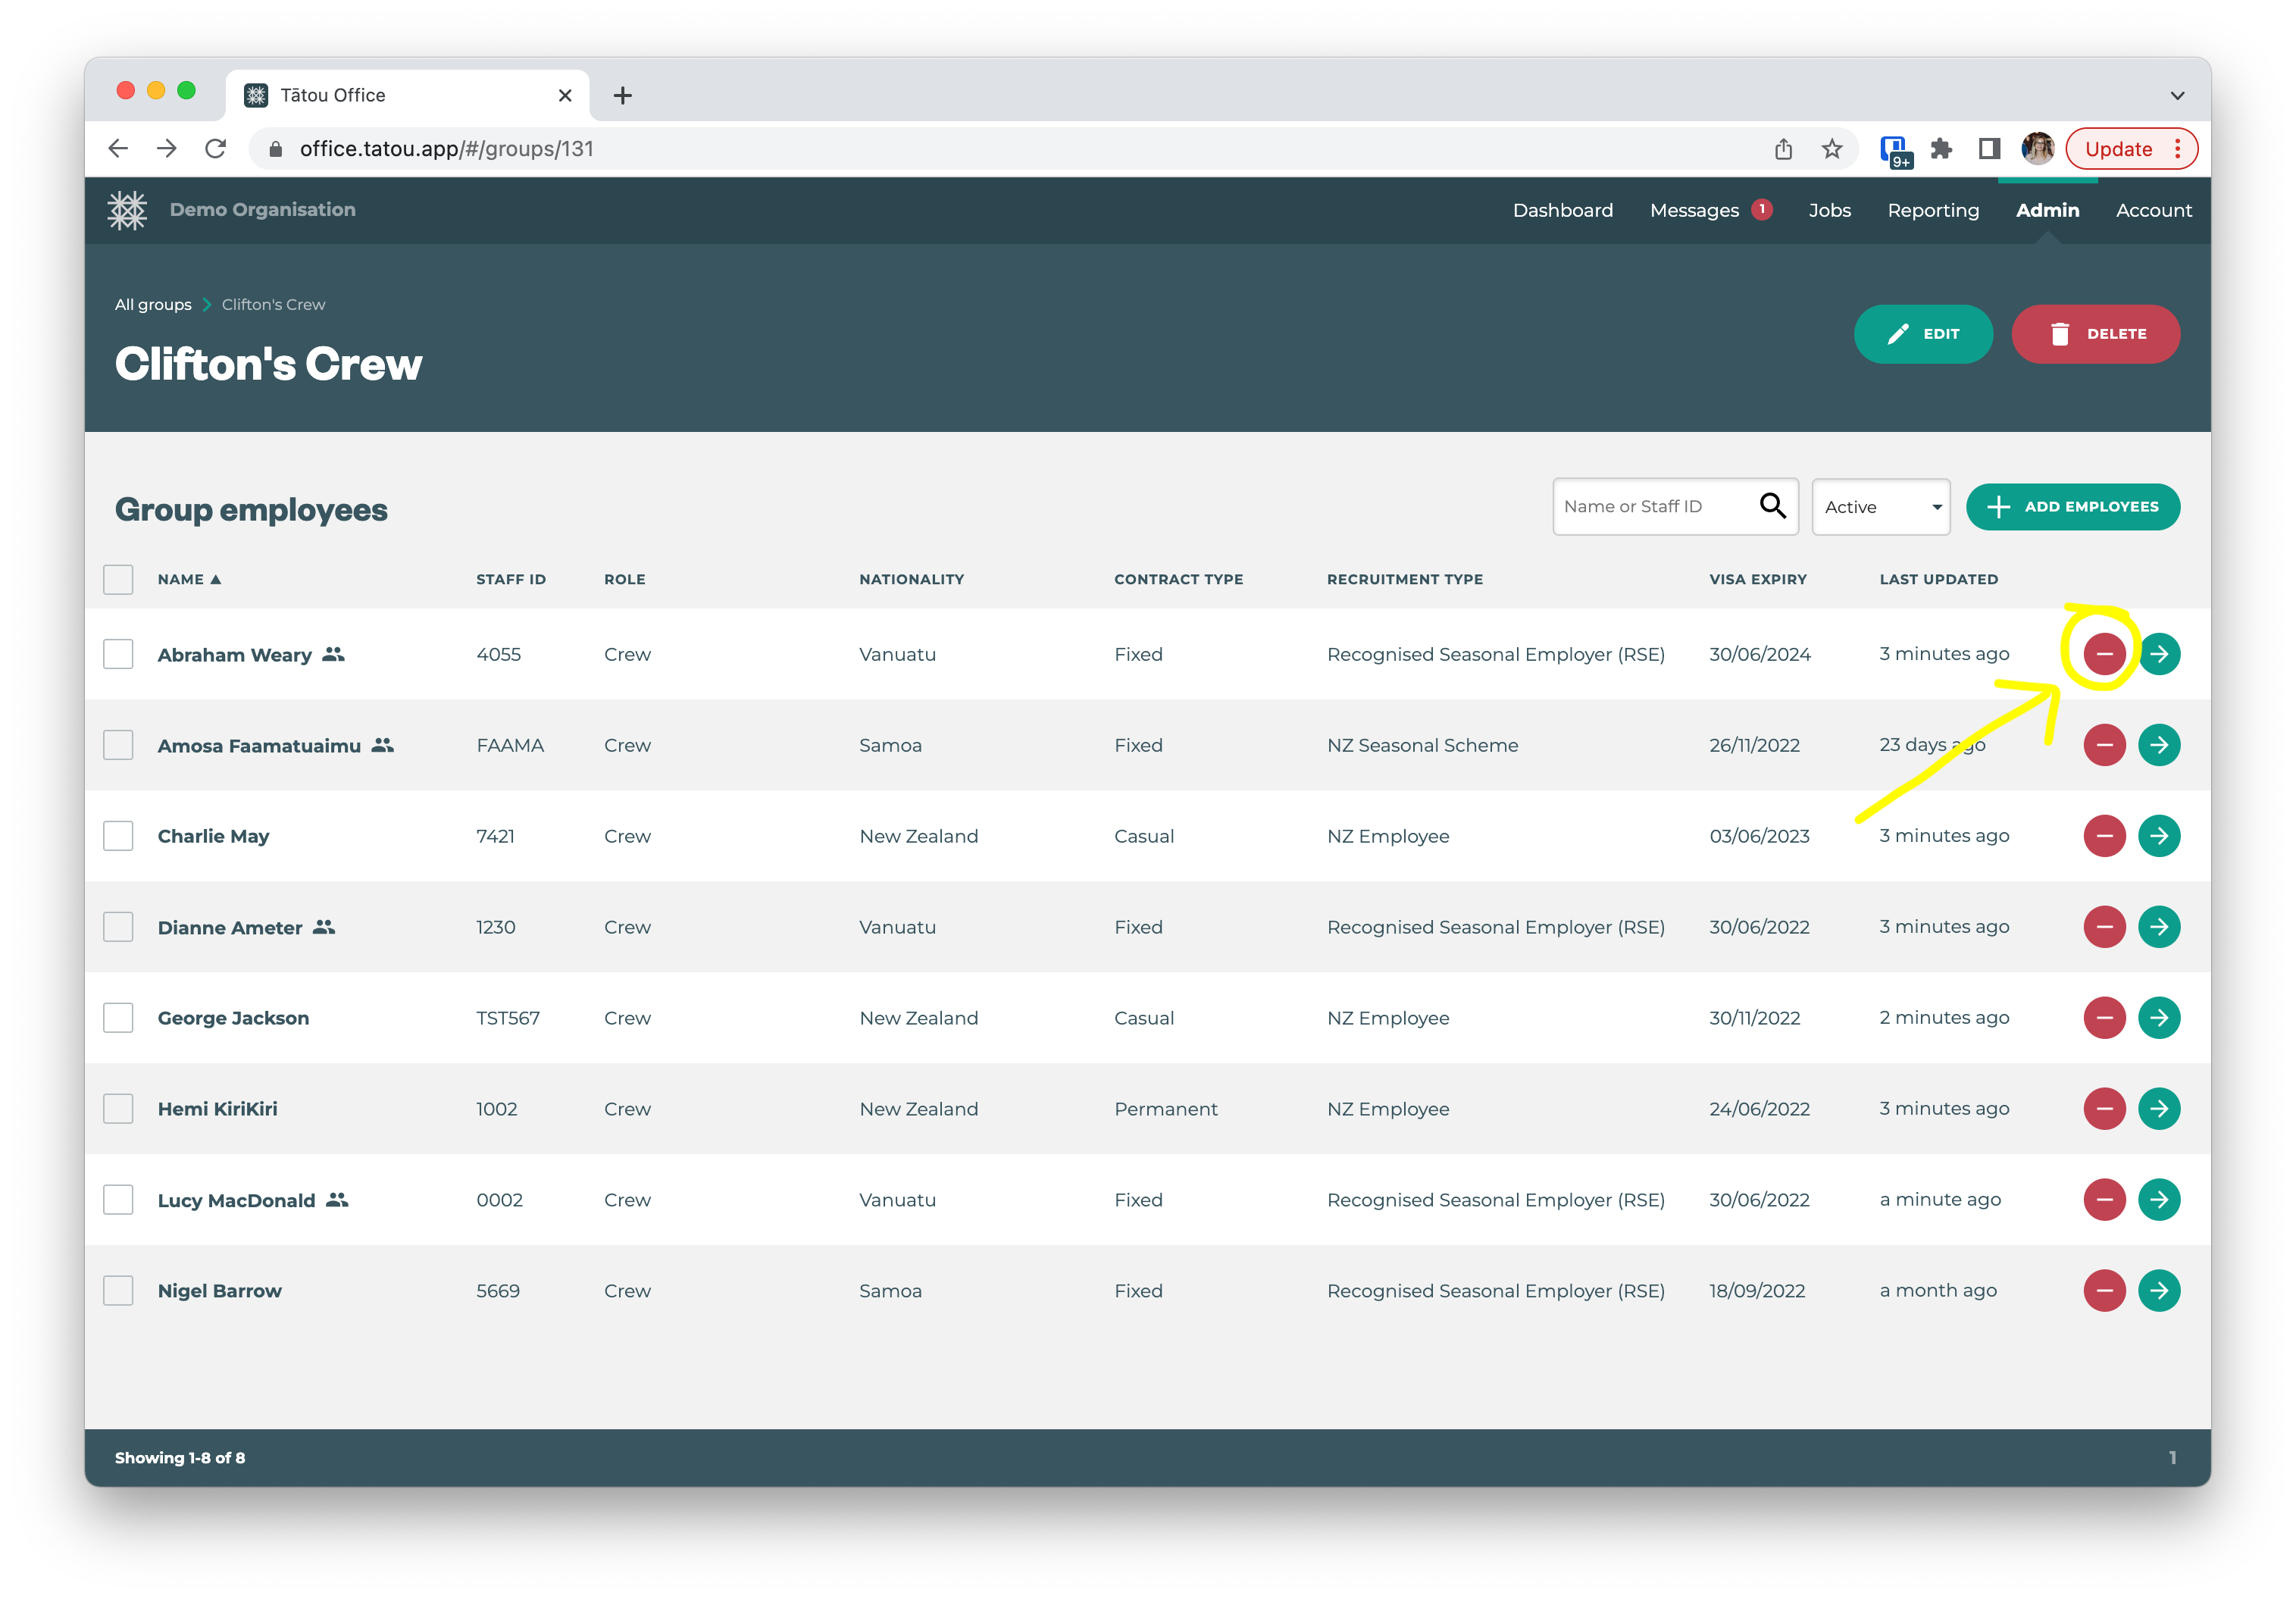Expand the browser tab list chevron
Screen dimensions: 2296x1599
2177,95
